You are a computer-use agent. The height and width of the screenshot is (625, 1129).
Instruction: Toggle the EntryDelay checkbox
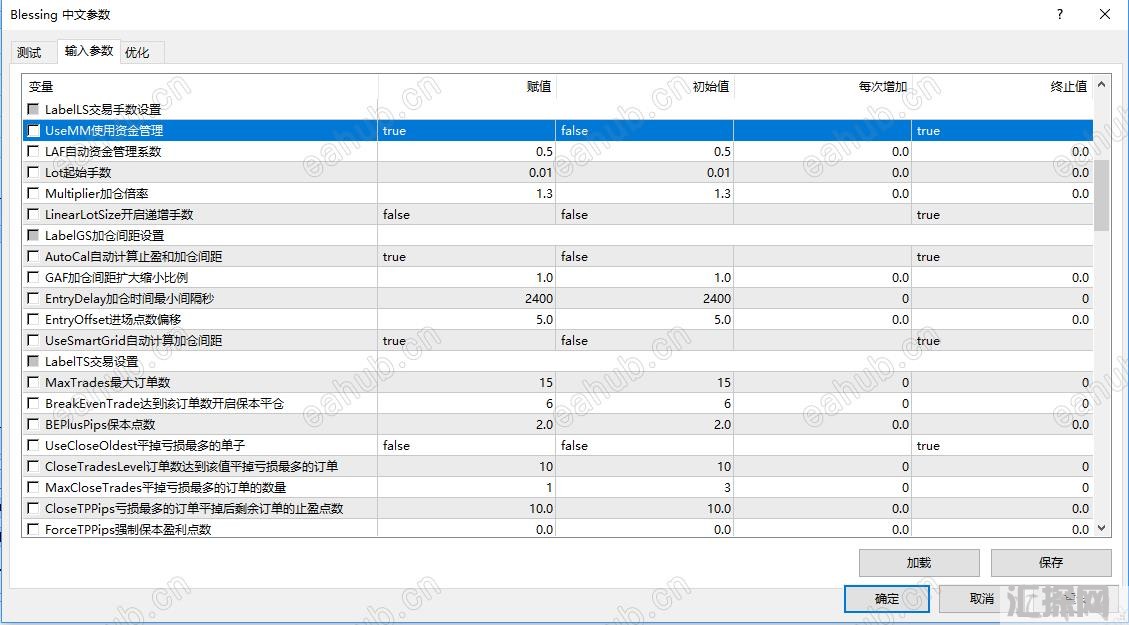tap(34, 299)
